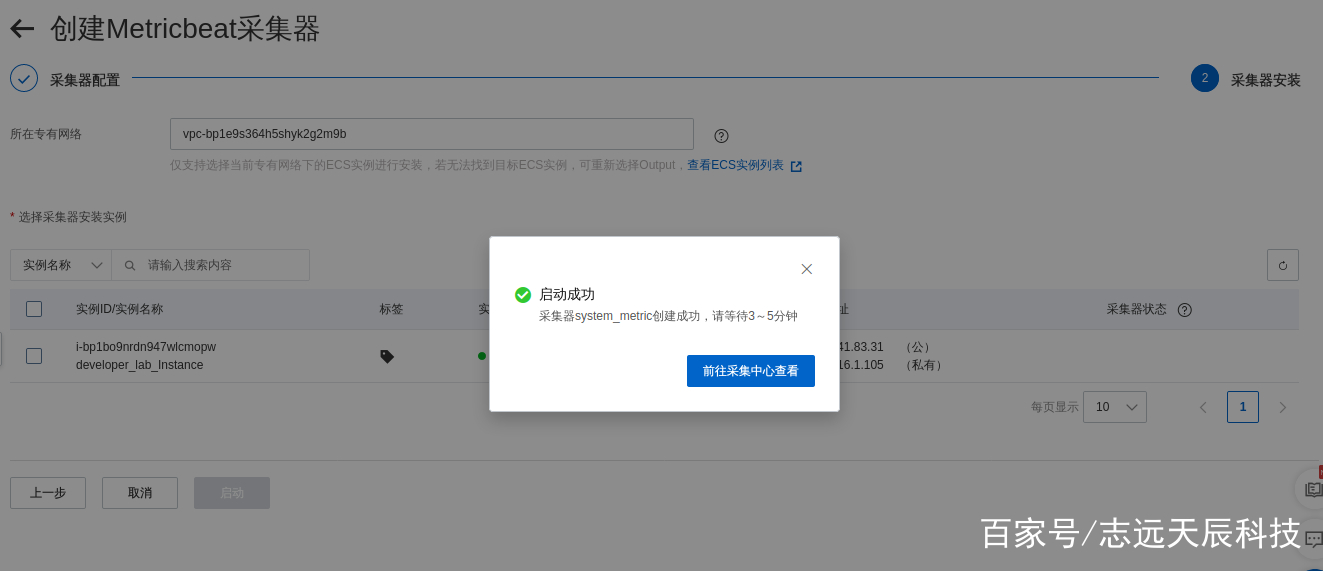Go to previous page arrow

click(x=1203, y=407)
